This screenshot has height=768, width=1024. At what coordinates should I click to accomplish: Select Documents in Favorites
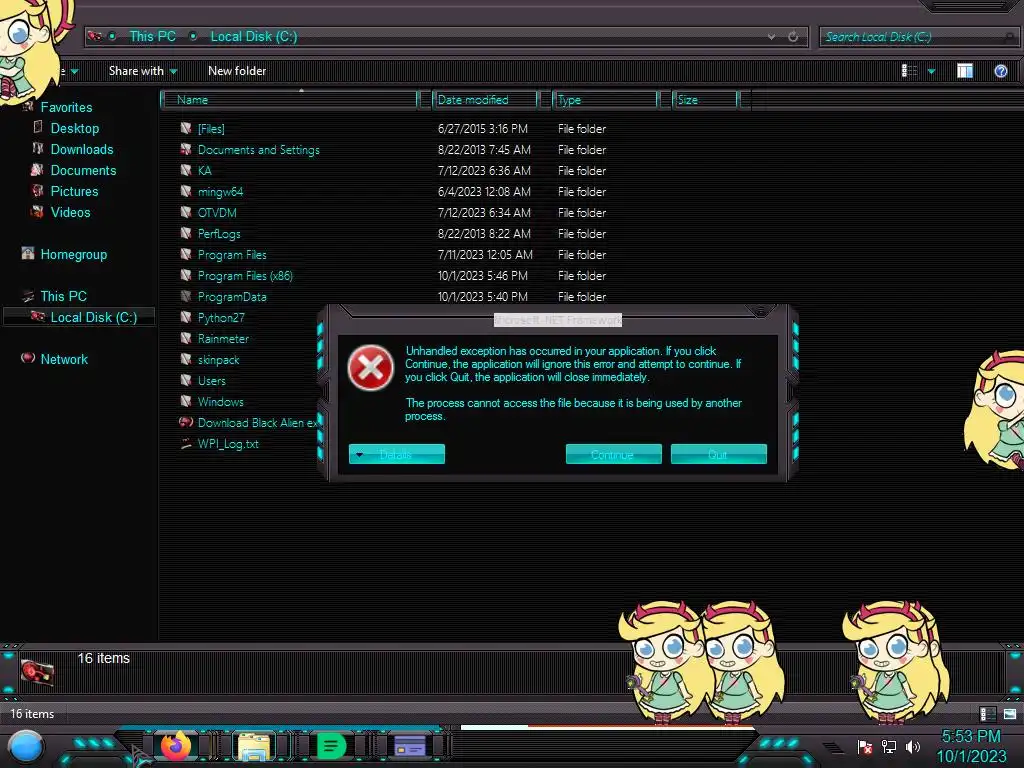point(83,170)
